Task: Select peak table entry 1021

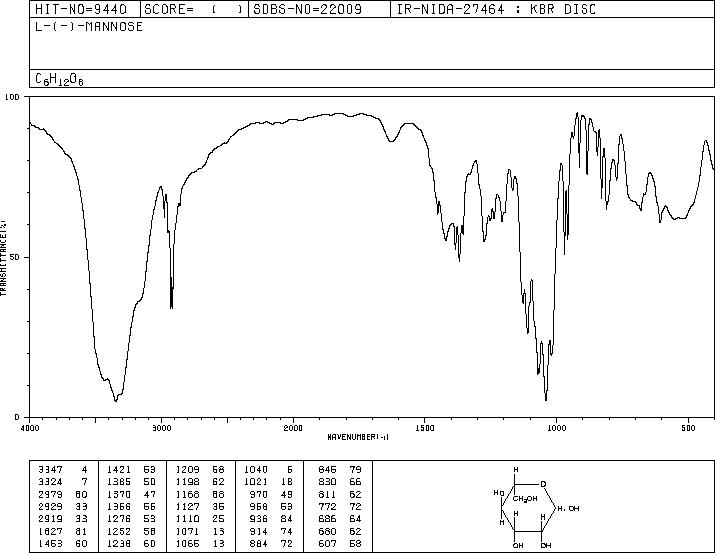Action: pos(269,481)
